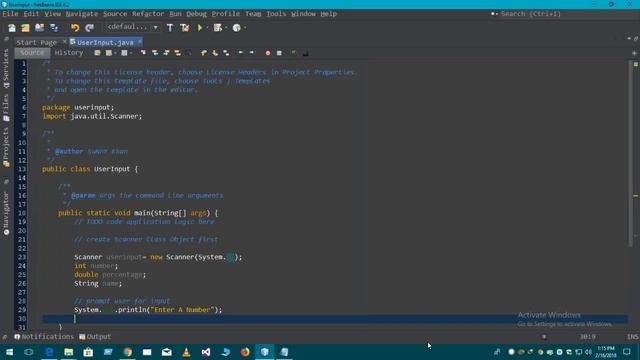Screen dimensions: 640x360
Task: Close the Start Page tab
Action: click(64, 42)
